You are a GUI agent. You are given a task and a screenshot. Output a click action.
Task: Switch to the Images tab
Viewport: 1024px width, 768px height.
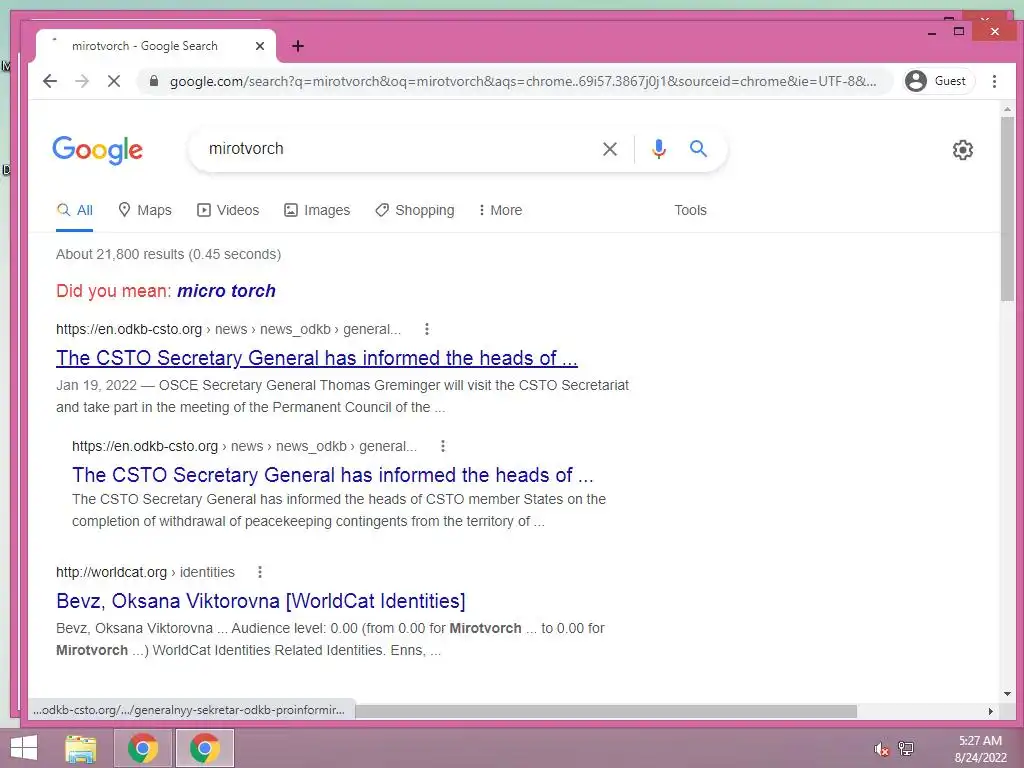point(317,210)
